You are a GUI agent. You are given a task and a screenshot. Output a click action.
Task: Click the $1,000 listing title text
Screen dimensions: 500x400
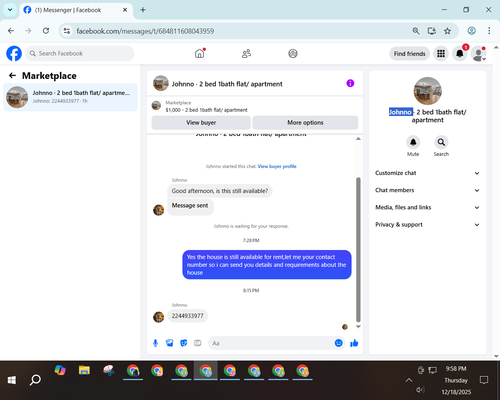coord(206,110)
